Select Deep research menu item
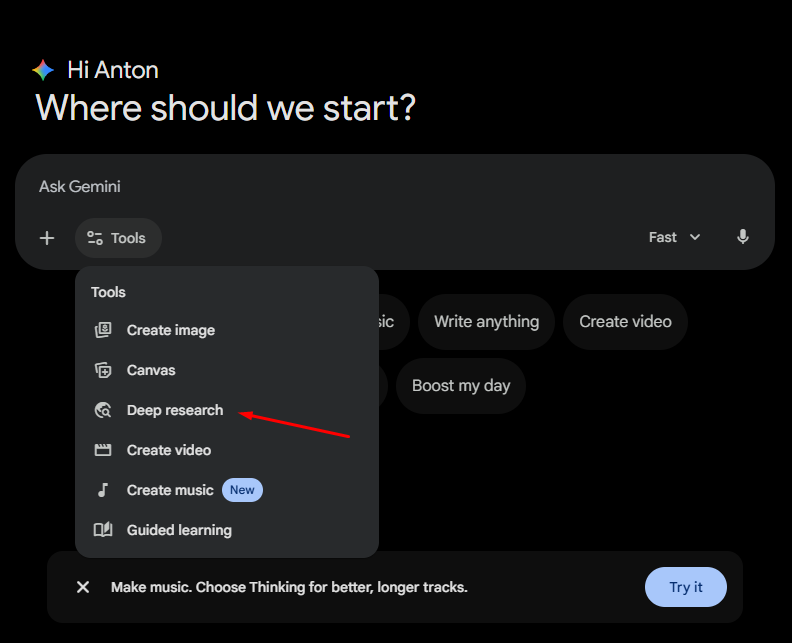 pyautogui.click(x=175, y=410)
